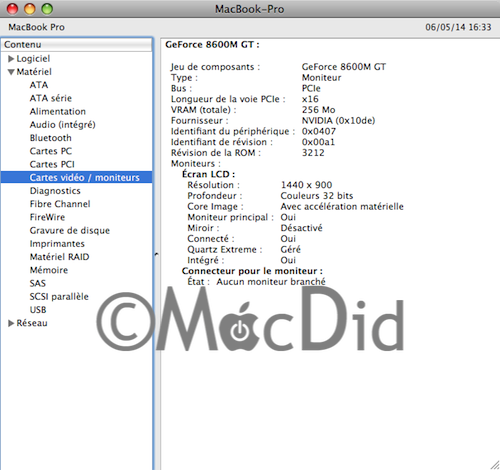Image resolution: width=500 pixels, height=470 pixels.
Task: Collapse the Matériel disclosure triangle
Action: coord(11,72)
